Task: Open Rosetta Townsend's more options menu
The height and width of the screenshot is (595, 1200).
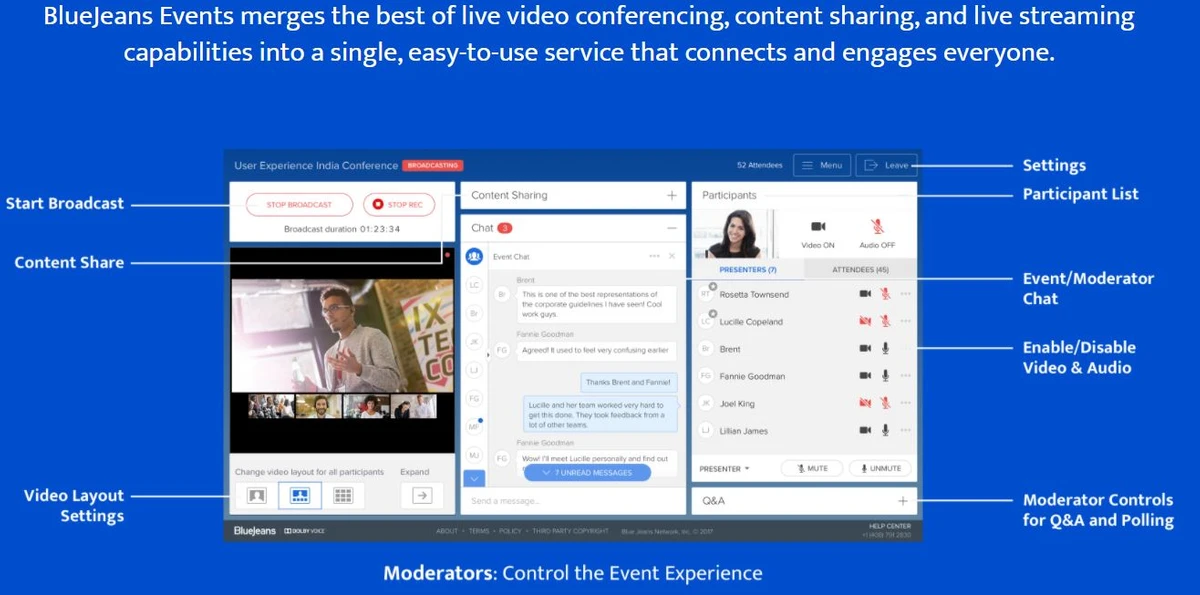Action: click(x=905, y=292)
